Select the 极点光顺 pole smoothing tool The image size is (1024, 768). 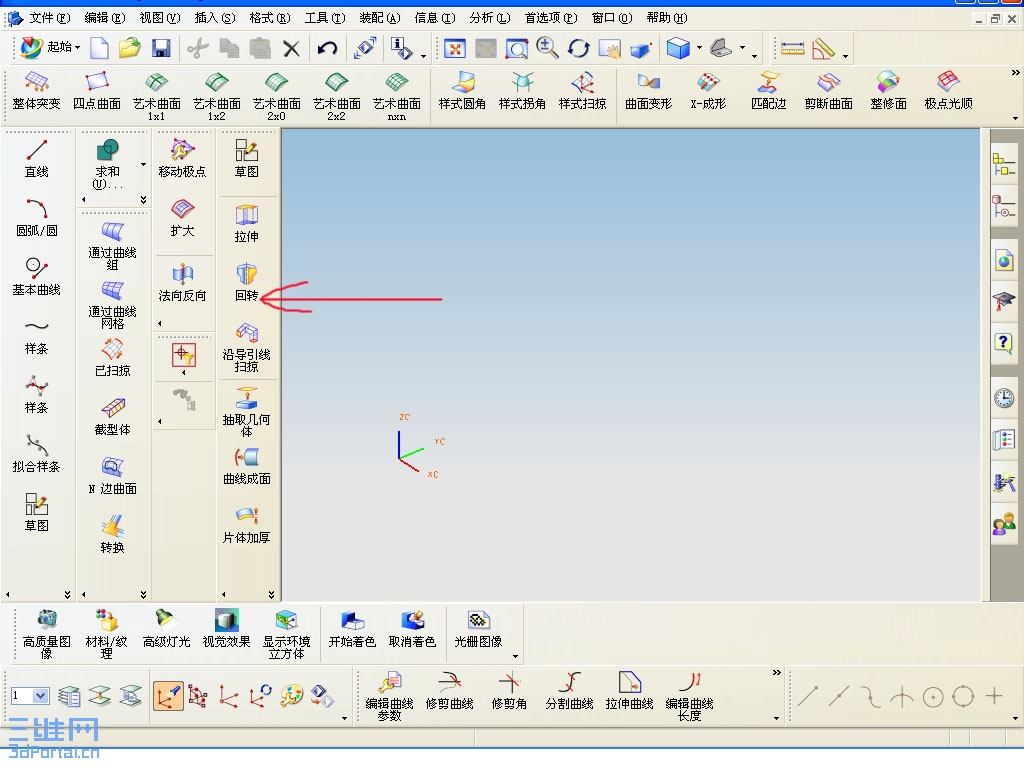point(948,91)
